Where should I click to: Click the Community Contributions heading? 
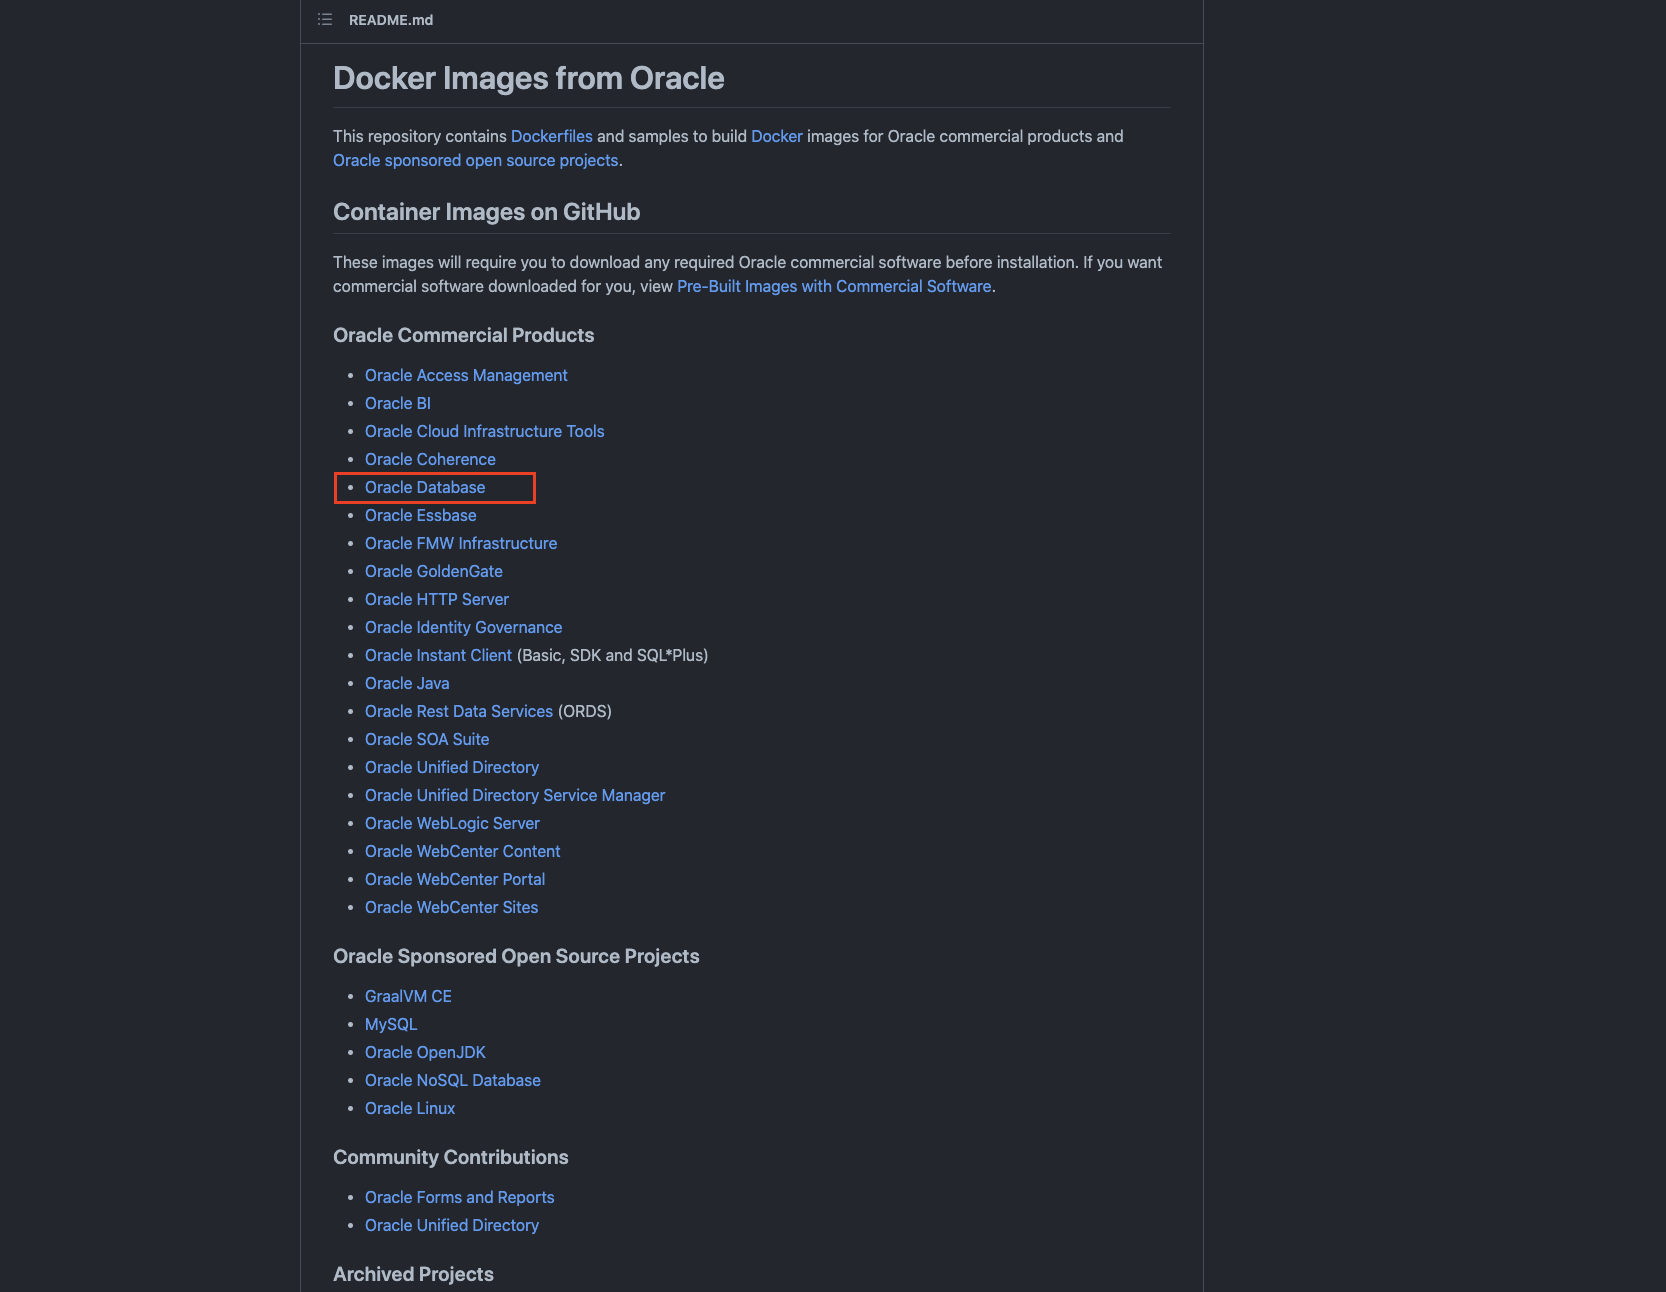[x=451, y=1157]
